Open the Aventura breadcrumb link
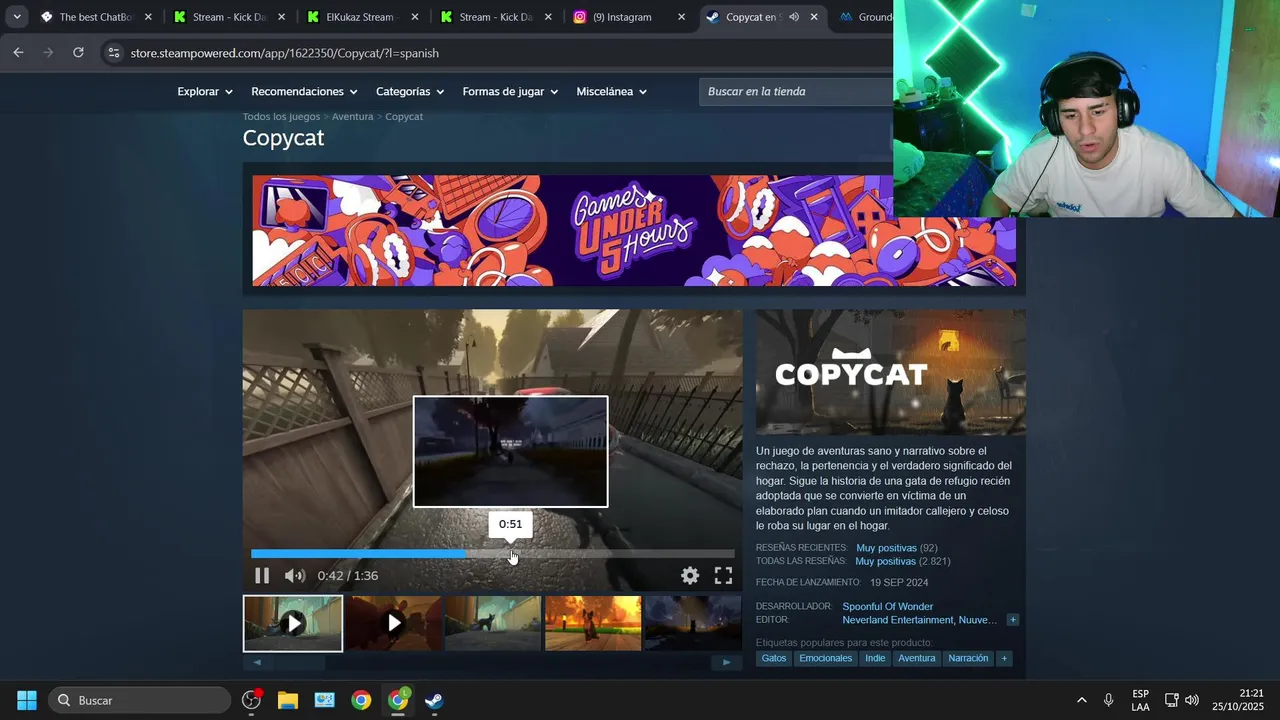 coord(352,117)
